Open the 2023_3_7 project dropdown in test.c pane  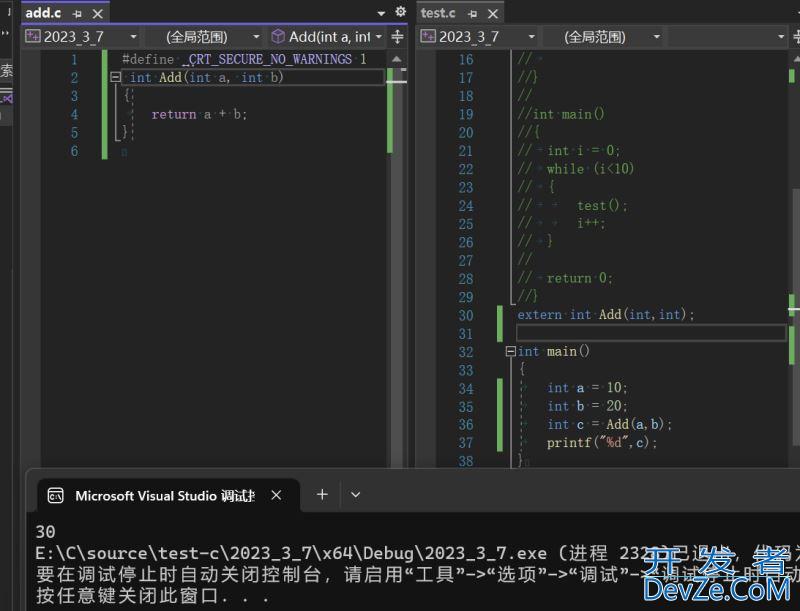(478, 37)
